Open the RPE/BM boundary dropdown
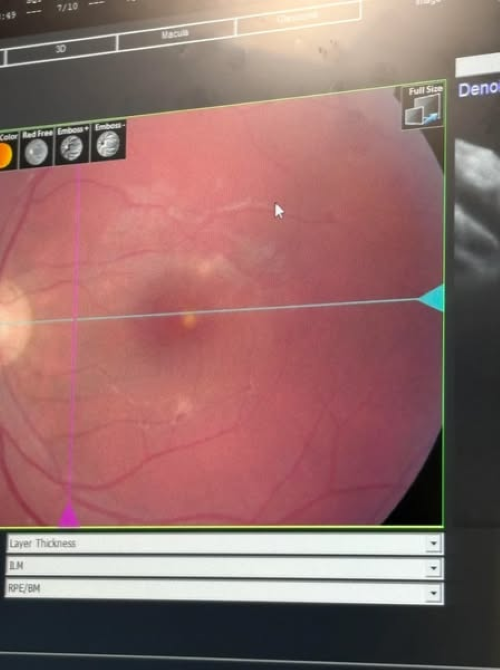 tap(224, 591)
